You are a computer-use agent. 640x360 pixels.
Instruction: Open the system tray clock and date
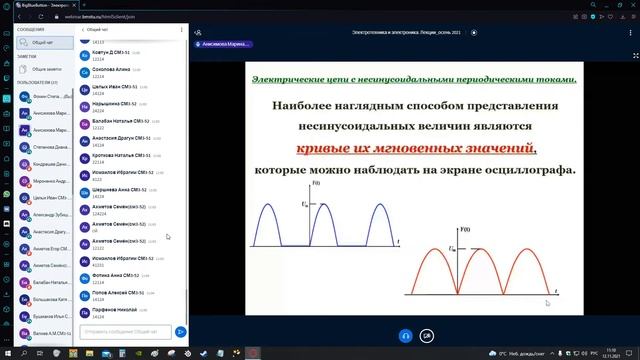pyautogui.click(x=611, y=353)
